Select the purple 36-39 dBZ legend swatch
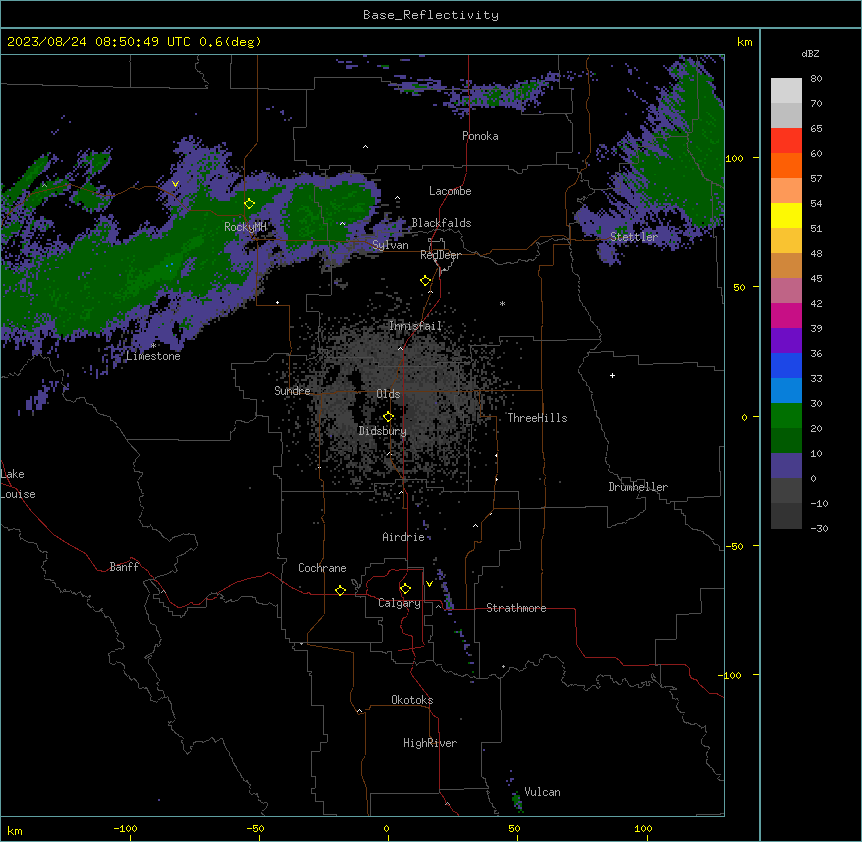The width and height of the screenshot is (862, 842). 786,341
